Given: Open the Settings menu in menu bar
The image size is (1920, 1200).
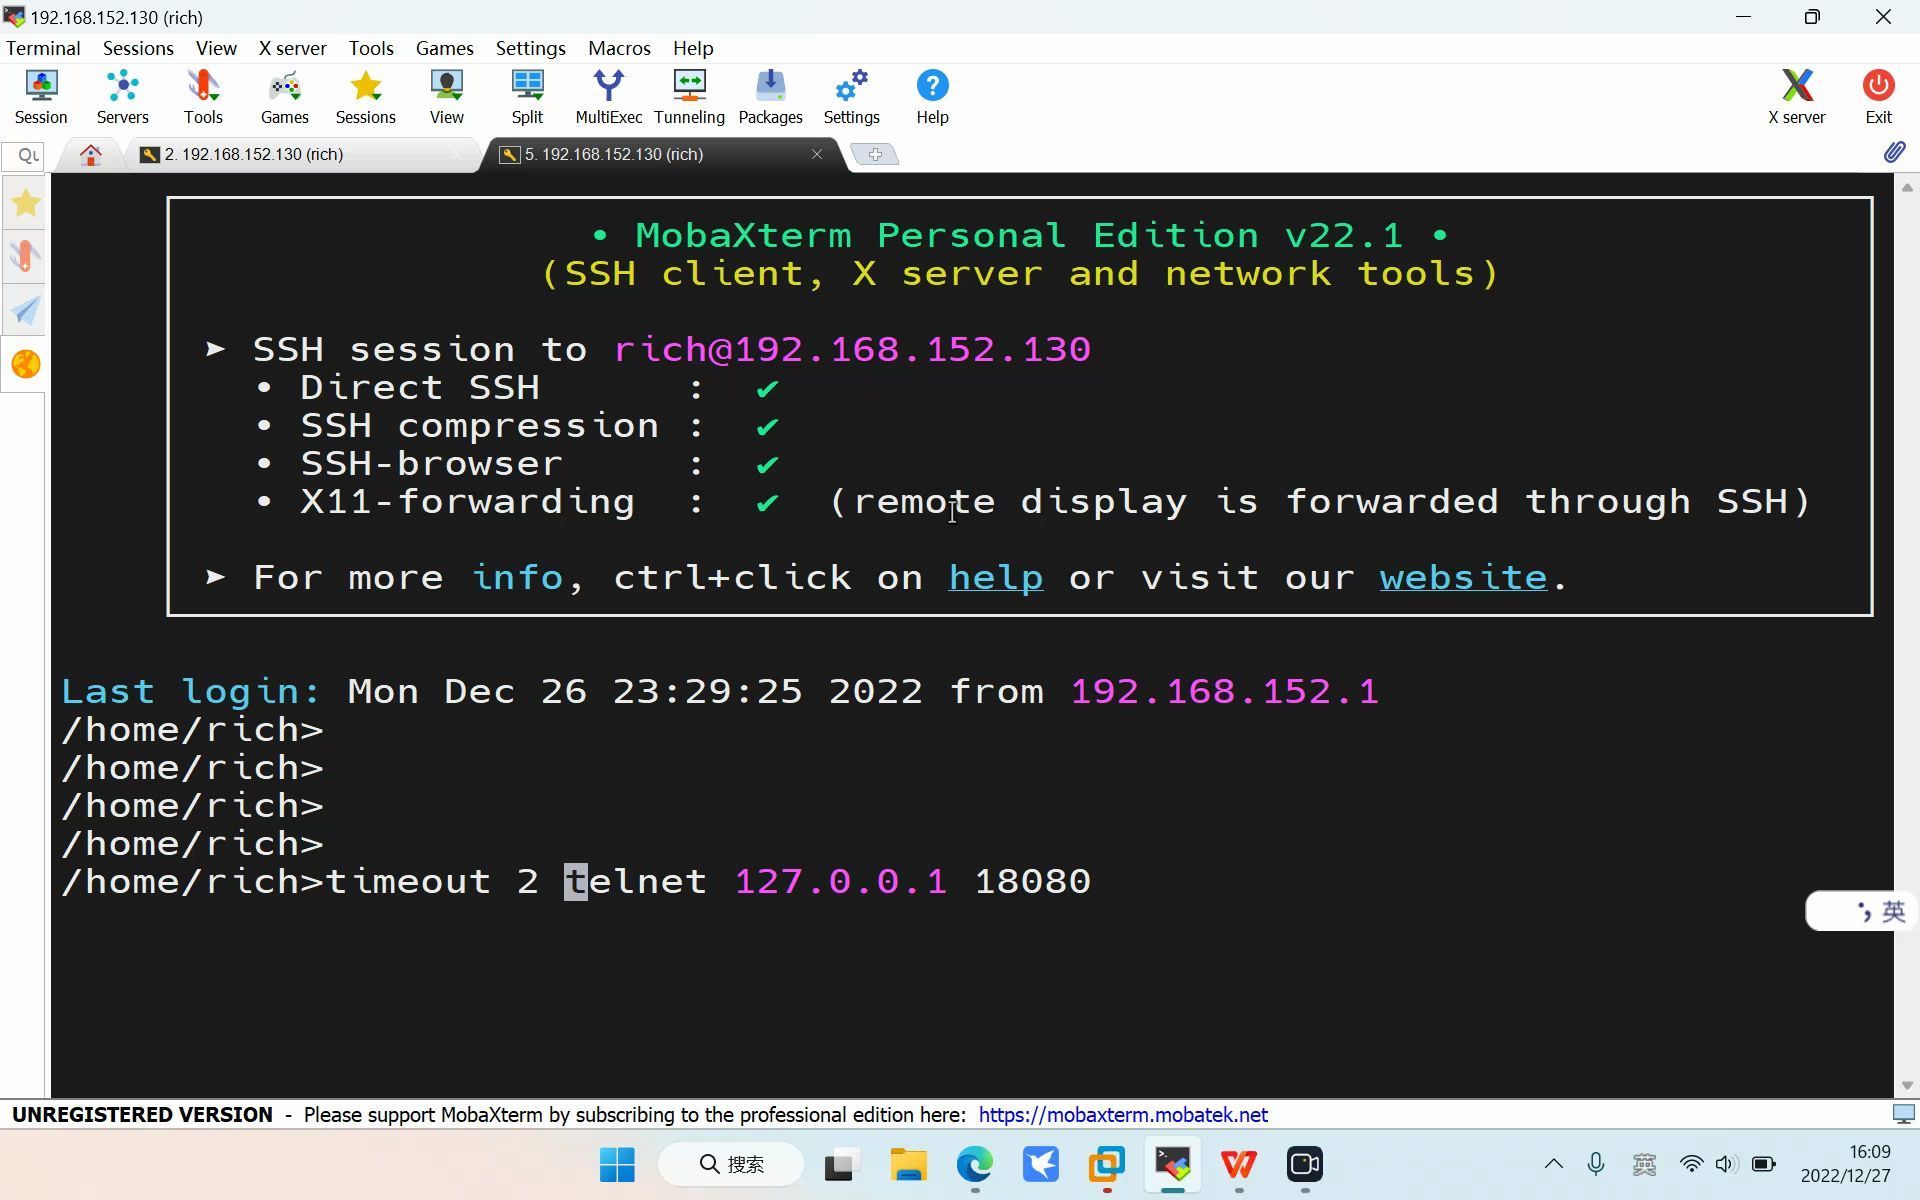Looking at the screenshot, I should click(530, 48).
